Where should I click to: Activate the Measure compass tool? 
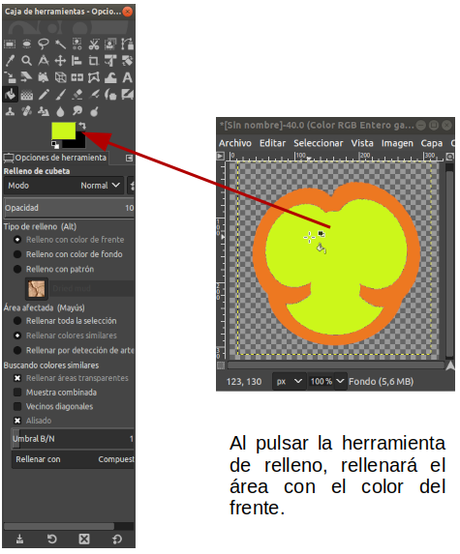pyautogui.click(x=43, y=61)
